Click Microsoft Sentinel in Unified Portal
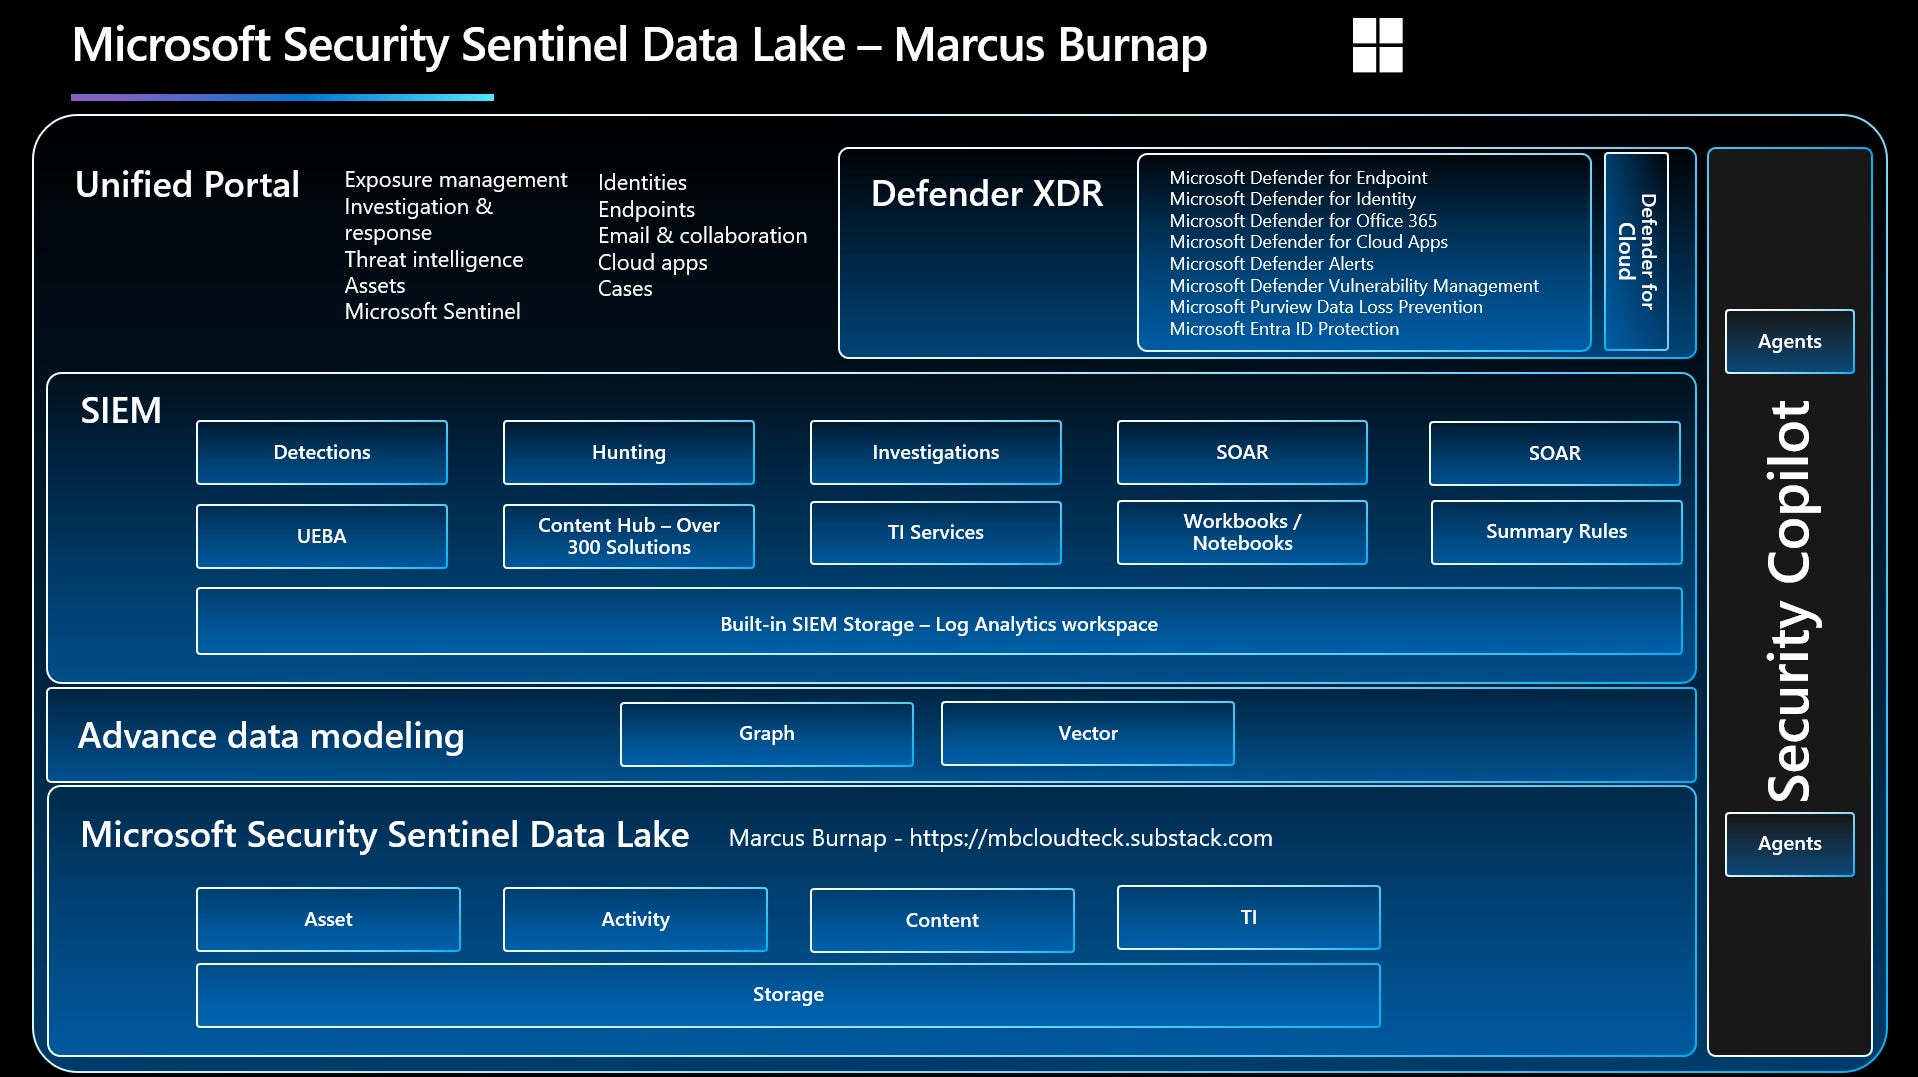Image resolution: width=1918 pixels, height=1077 pixels. click(432, 312)
